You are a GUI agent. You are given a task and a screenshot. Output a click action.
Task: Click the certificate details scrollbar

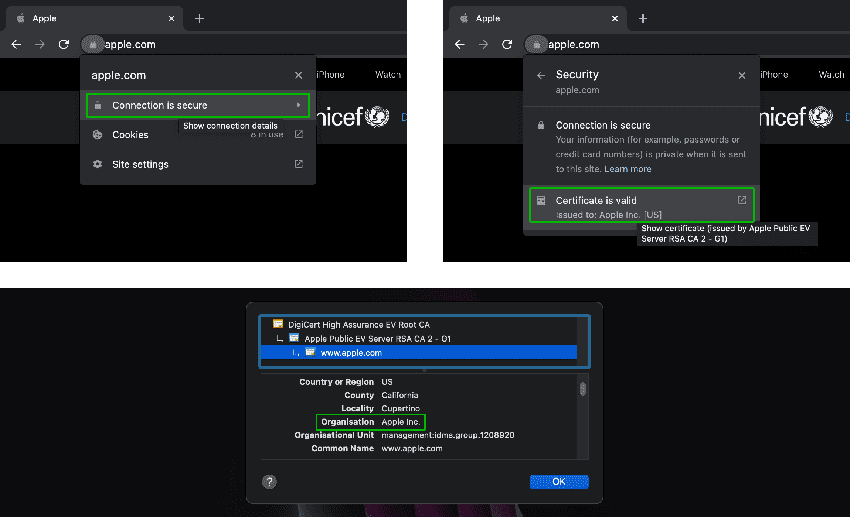tap(583, 389)
